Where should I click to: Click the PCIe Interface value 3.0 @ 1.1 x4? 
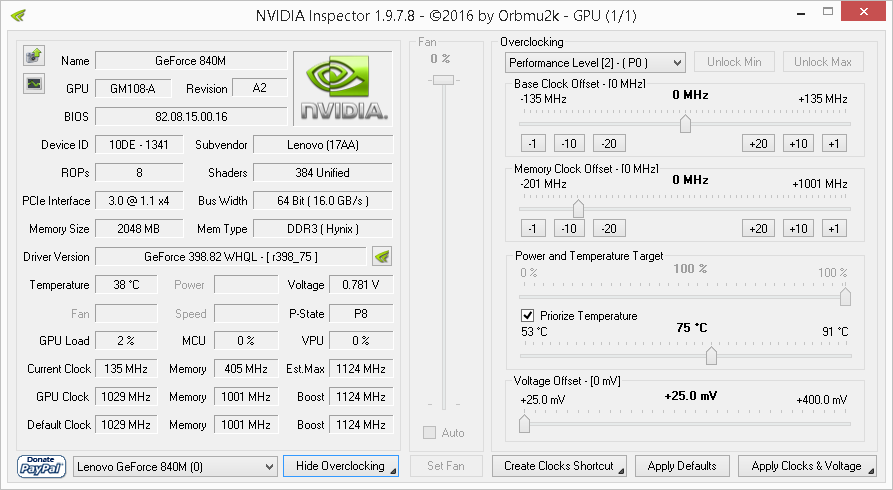tap(139, 201)
